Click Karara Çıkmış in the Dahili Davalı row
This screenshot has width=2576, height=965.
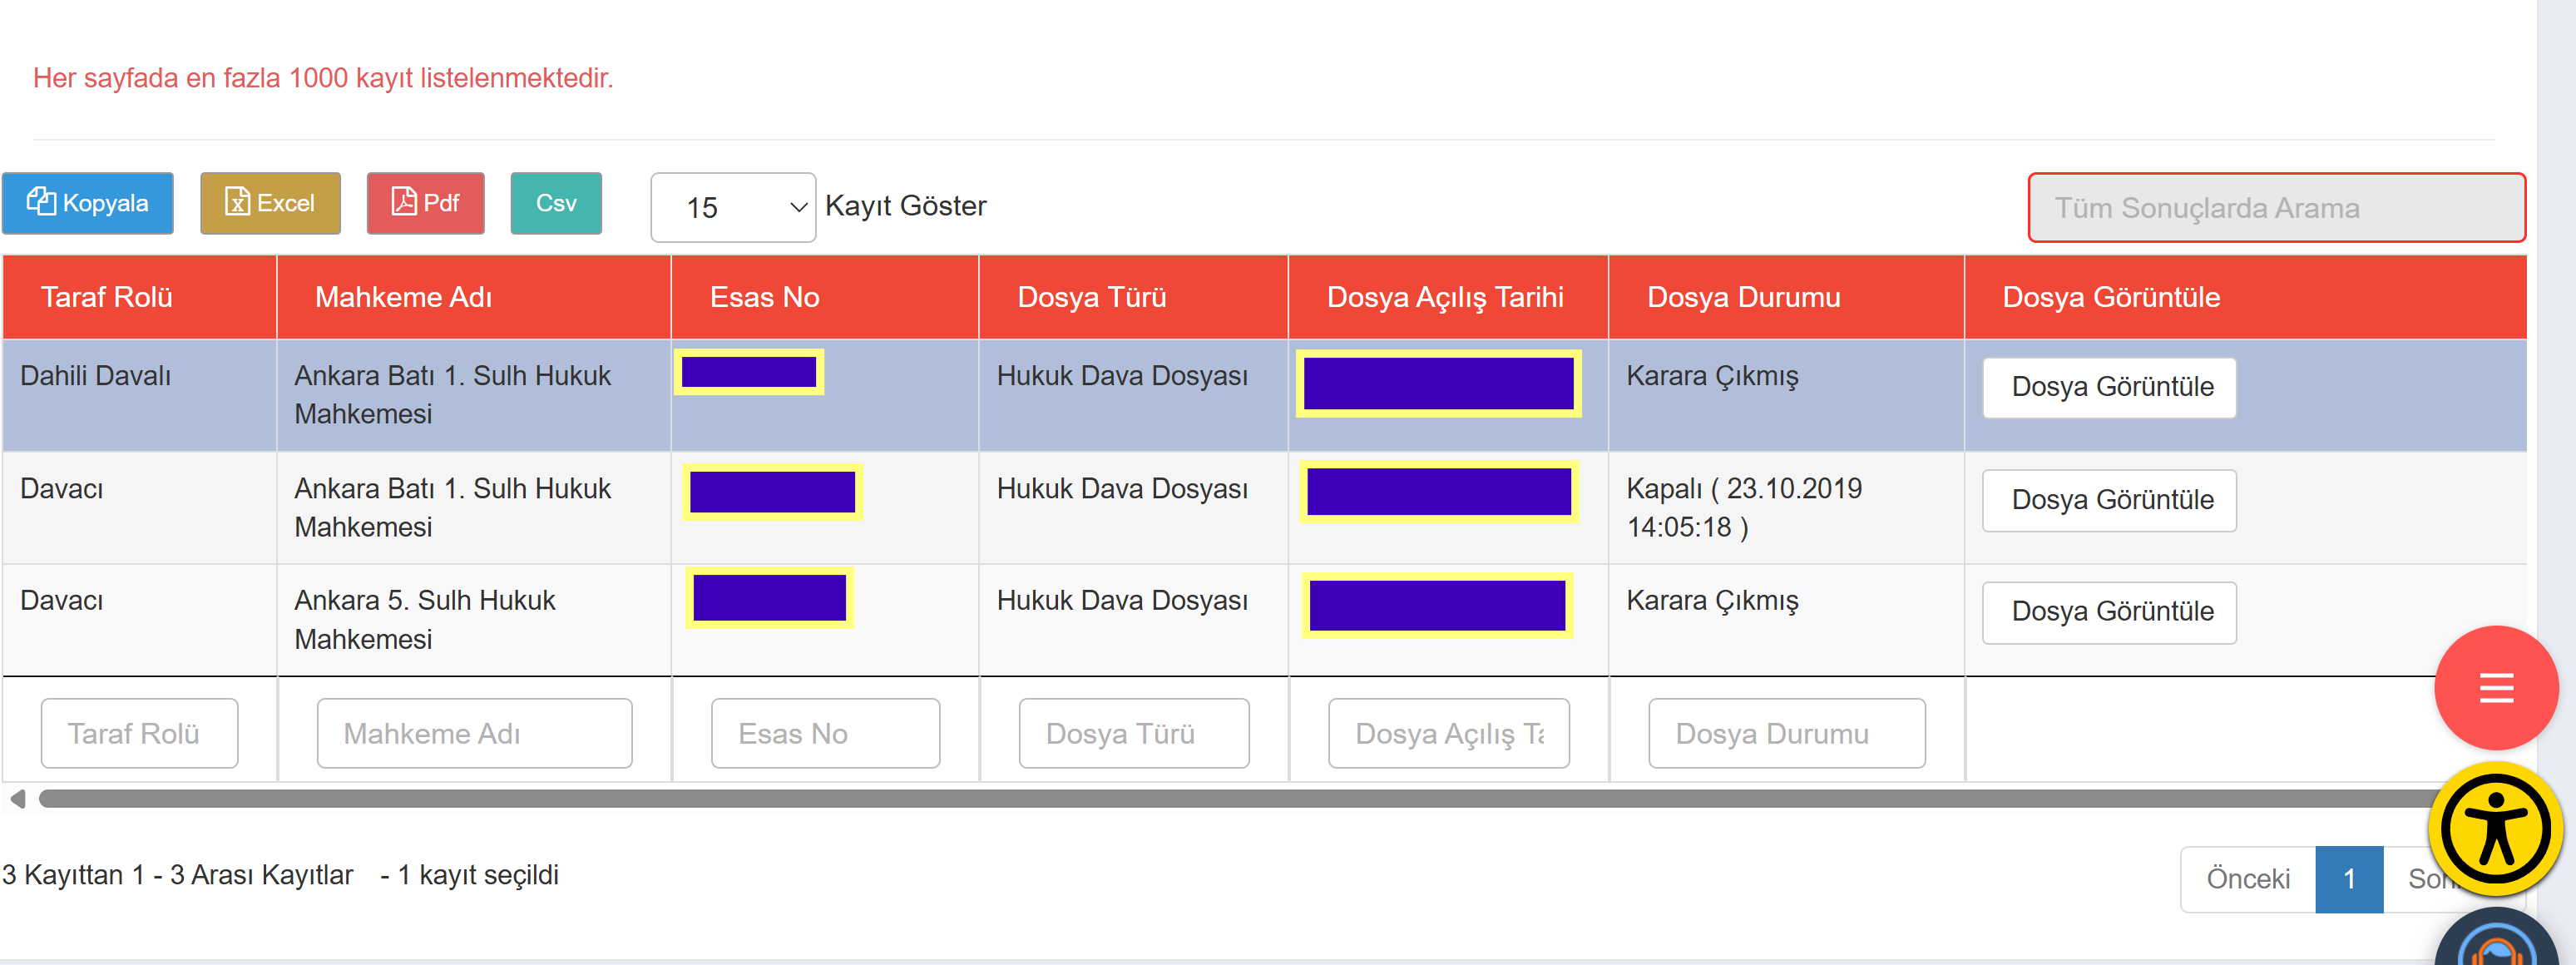pos(1712,376)
